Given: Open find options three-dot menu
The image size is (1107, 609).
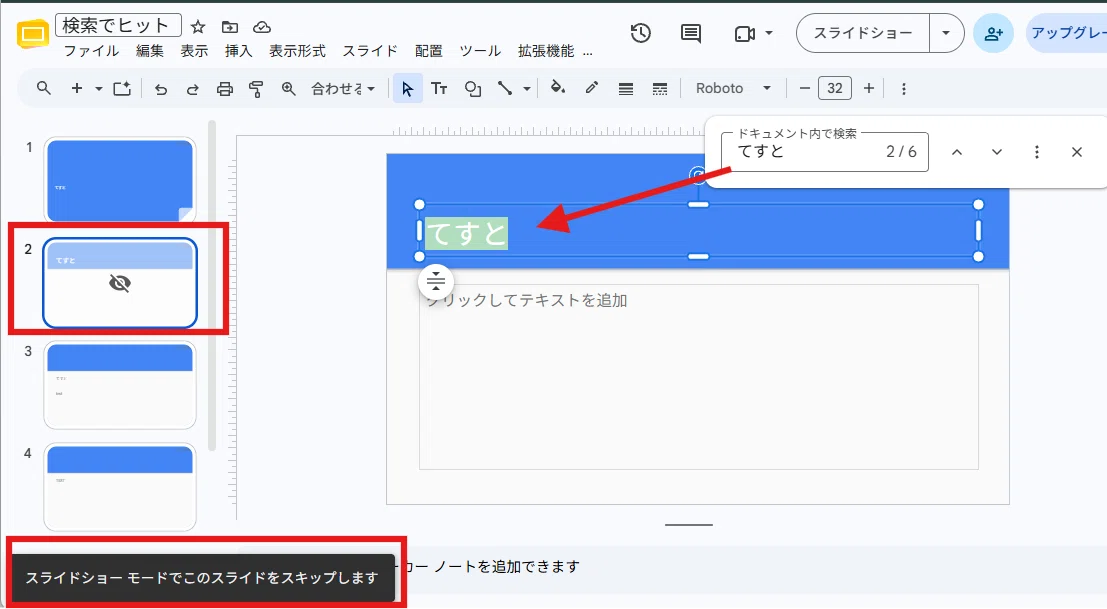Looking at the screenshot, I should 1036,152.
